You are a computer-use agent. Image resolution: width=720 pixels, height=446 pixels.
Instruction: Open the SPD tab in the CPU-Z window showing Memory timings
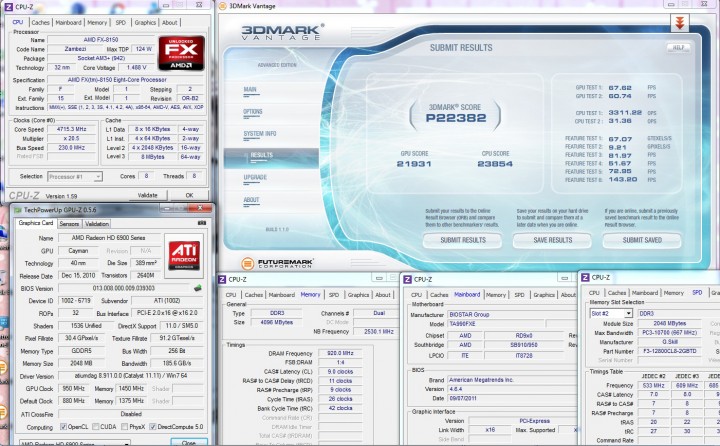[x=334, y=295]
